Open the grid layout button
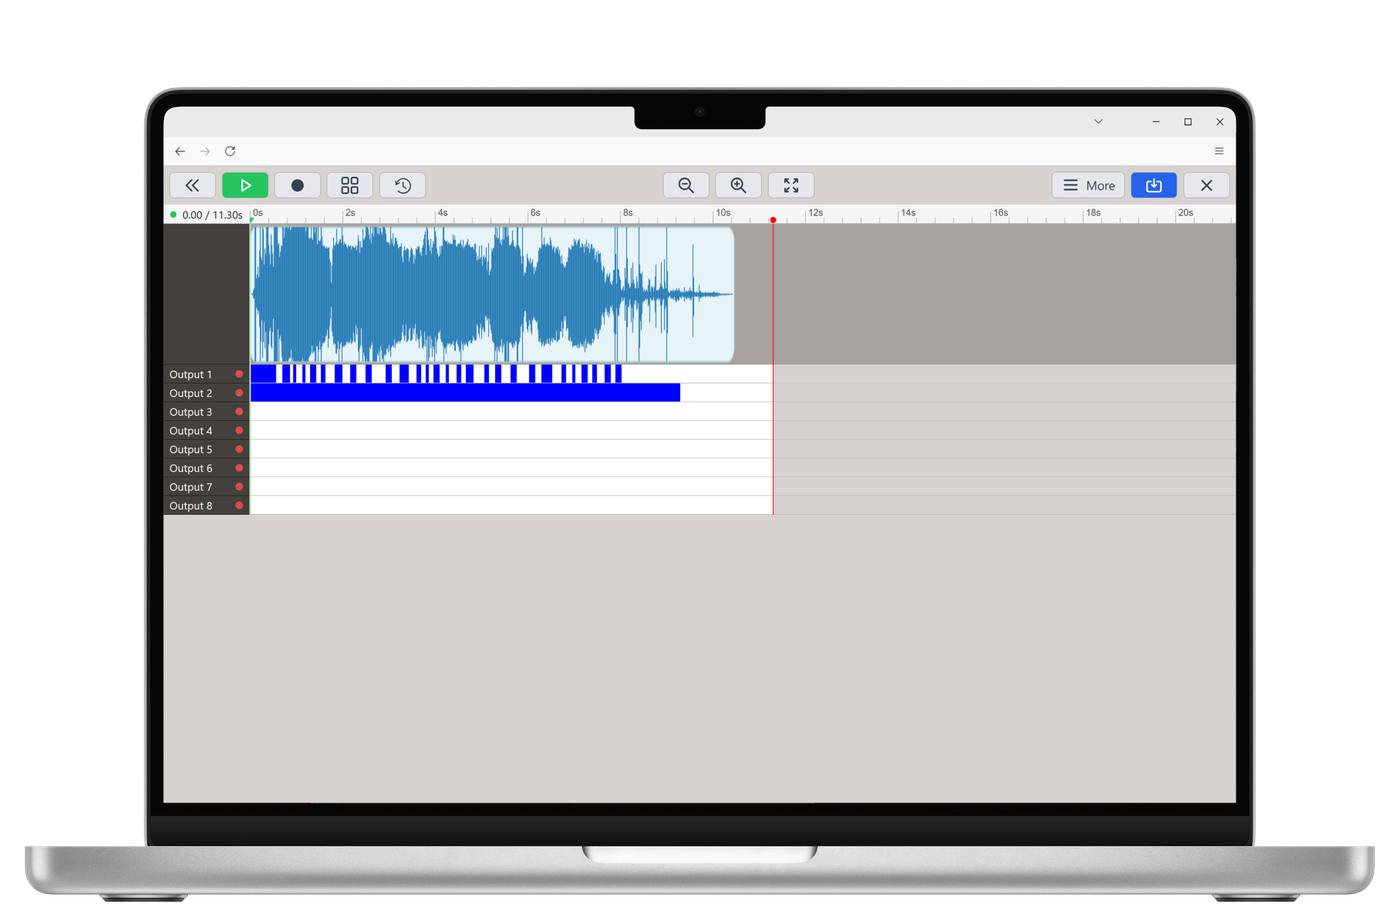 click(x=350, y=185)
